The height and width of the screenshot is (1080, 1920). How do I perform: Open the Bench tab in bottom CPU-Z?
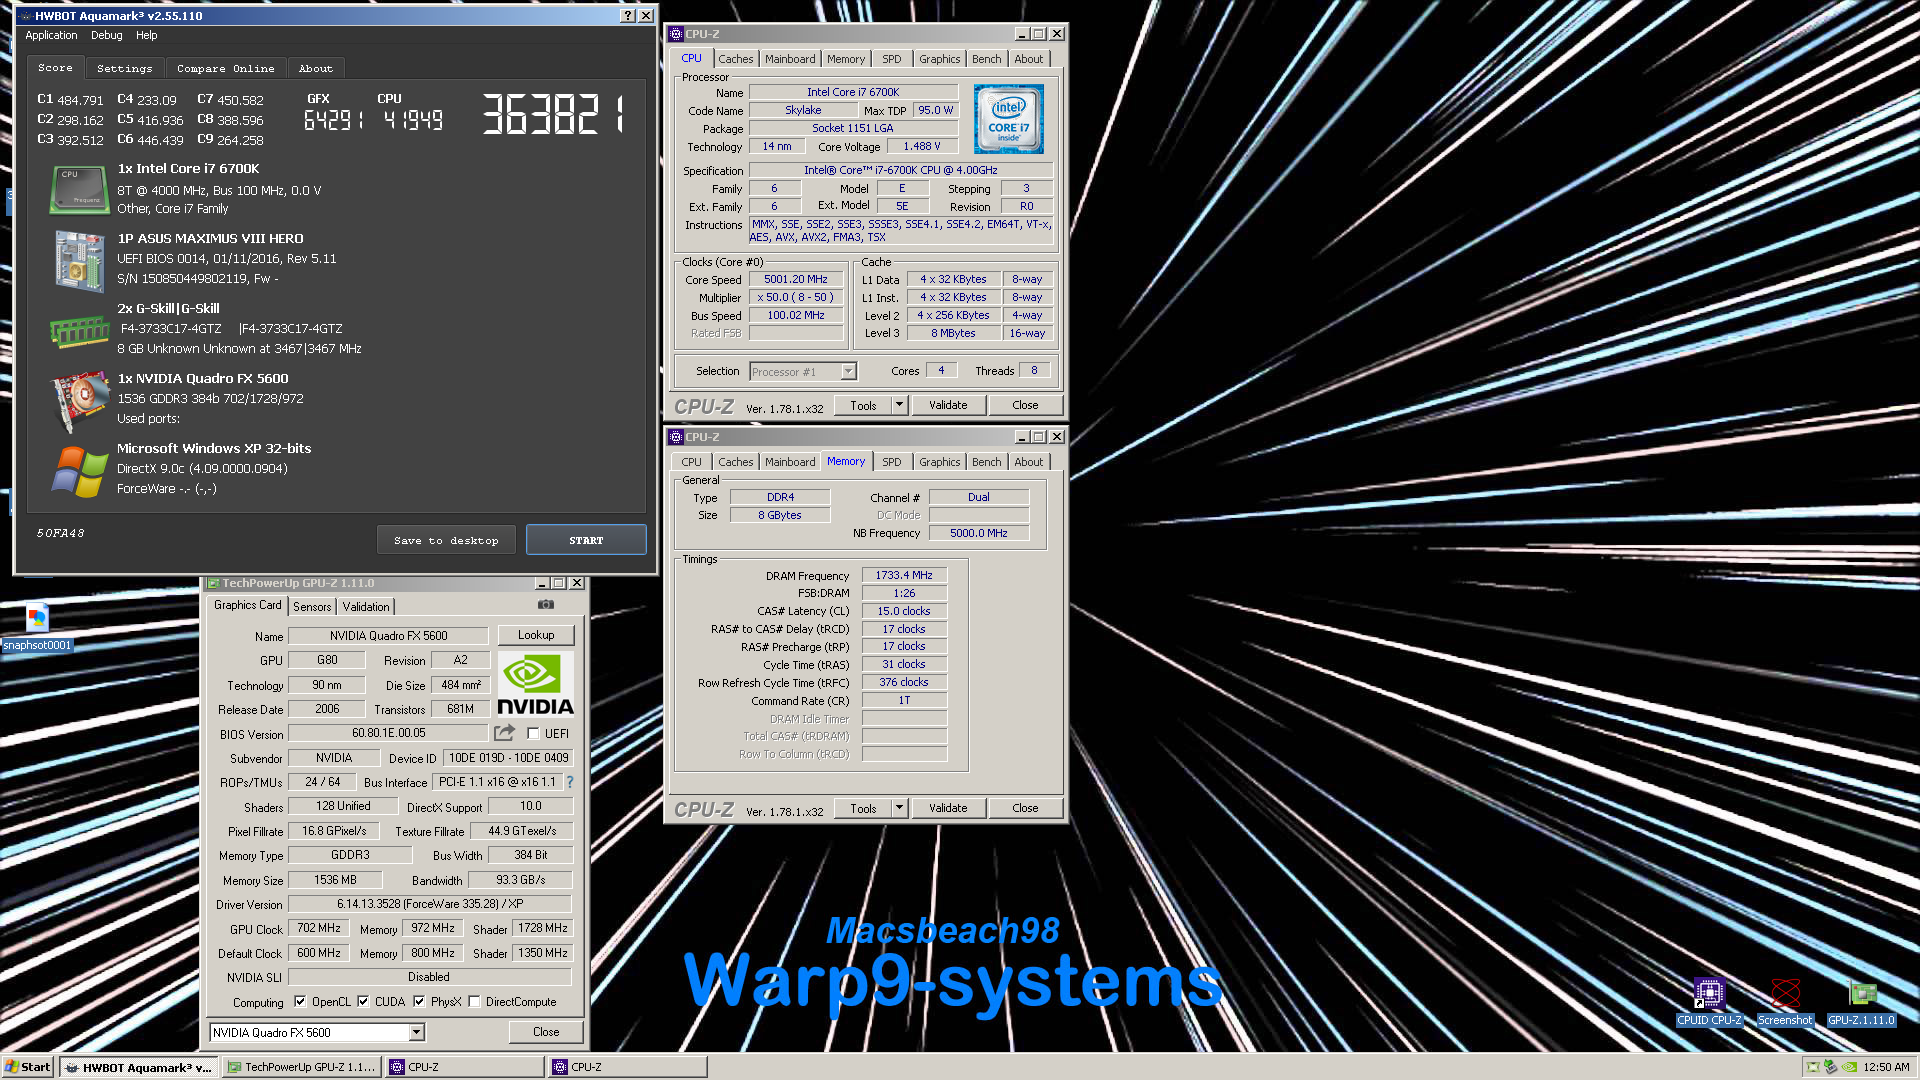(987, 462)
